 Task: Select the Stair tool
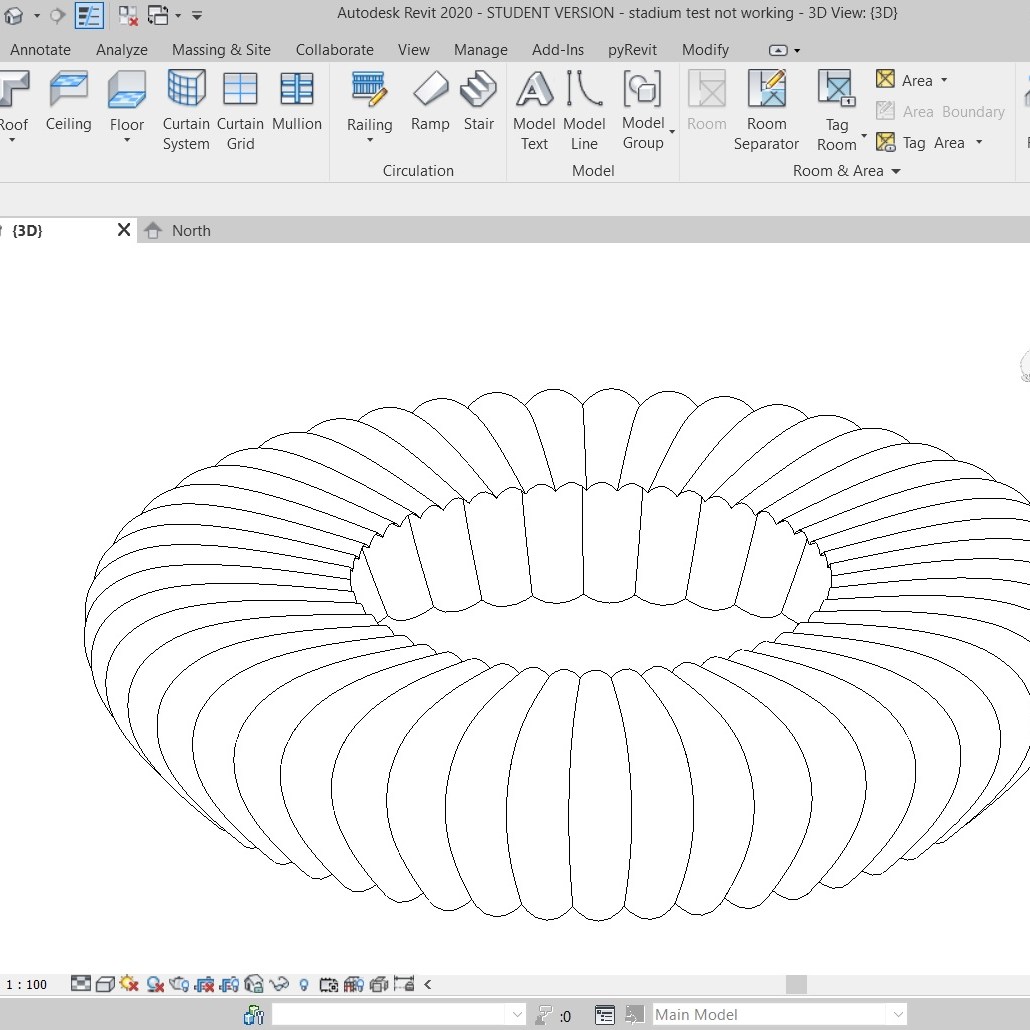point(478,102)
